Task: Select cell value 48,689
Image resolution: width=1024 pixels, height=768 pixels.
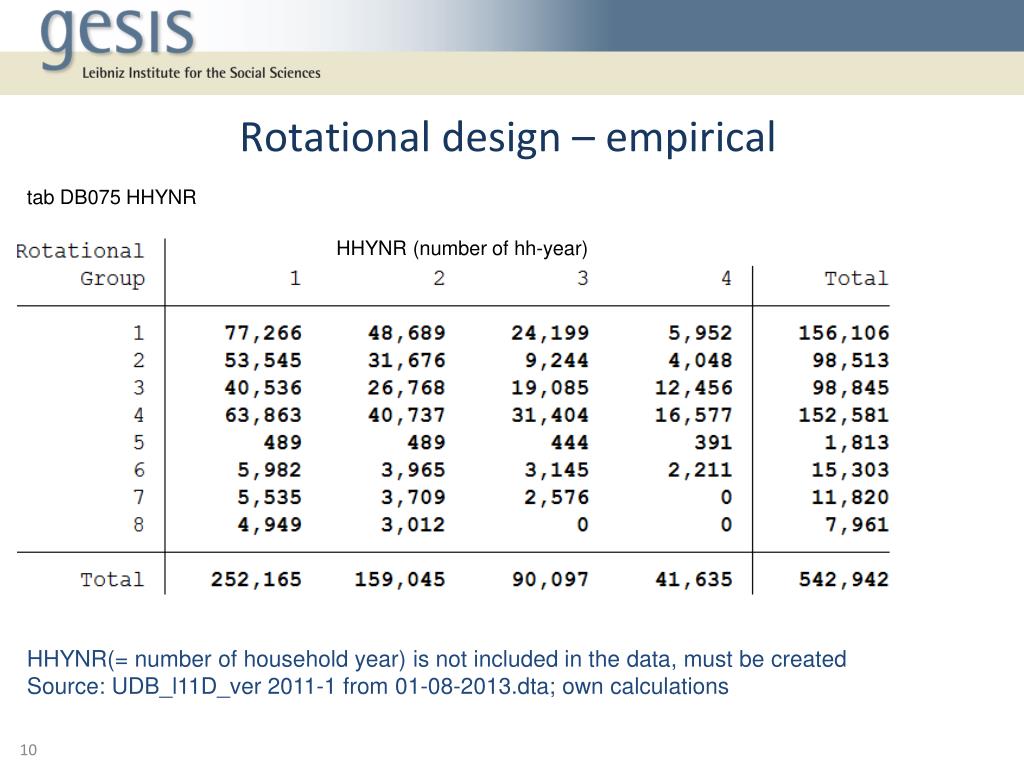Action: coord(406,333)
